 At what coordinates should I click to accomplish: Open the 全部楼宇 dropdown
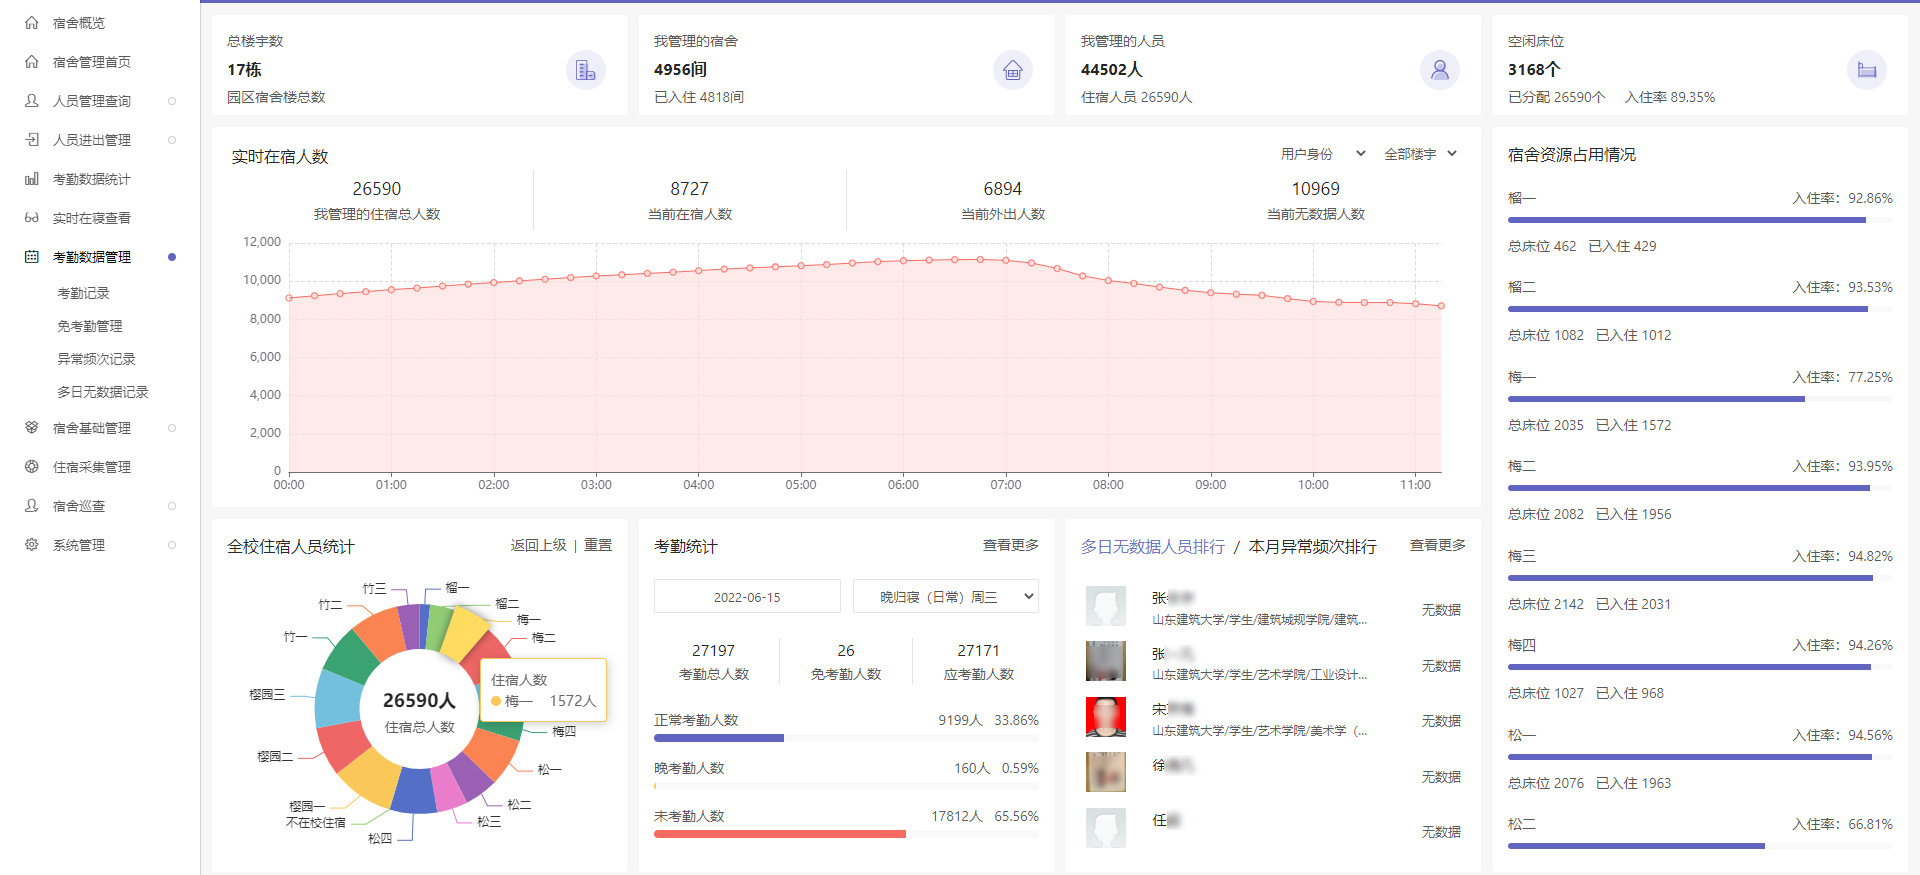(1420, 154)
